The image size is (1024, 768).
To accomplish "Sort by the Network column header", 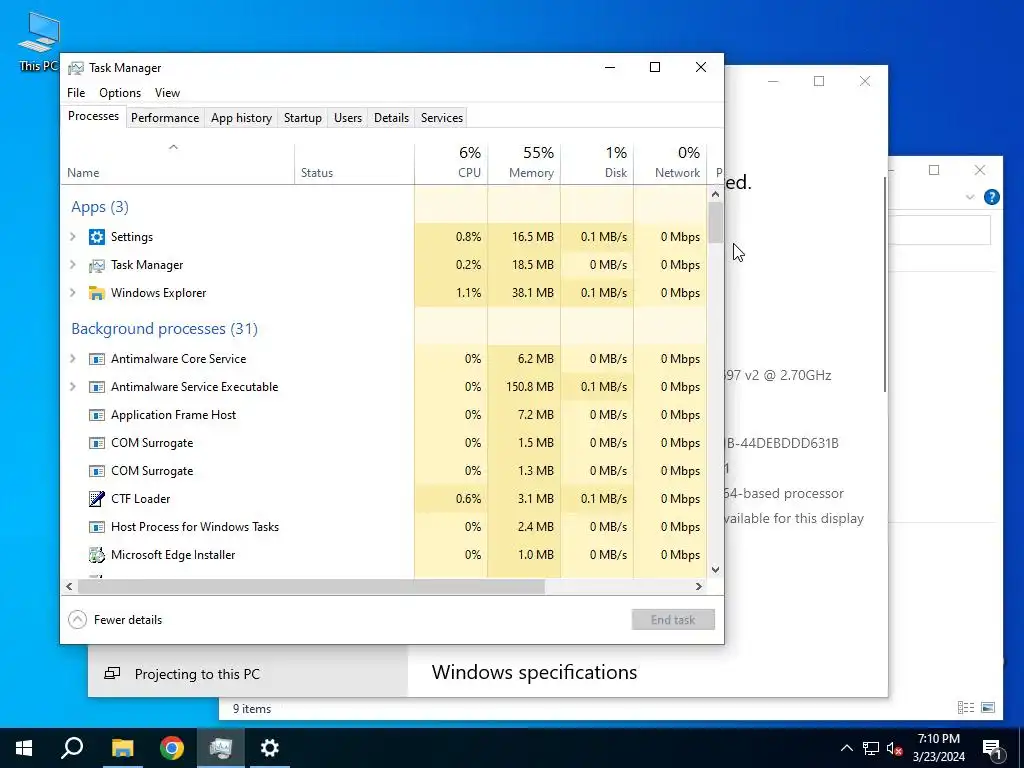I will click(x=670, y=163).
